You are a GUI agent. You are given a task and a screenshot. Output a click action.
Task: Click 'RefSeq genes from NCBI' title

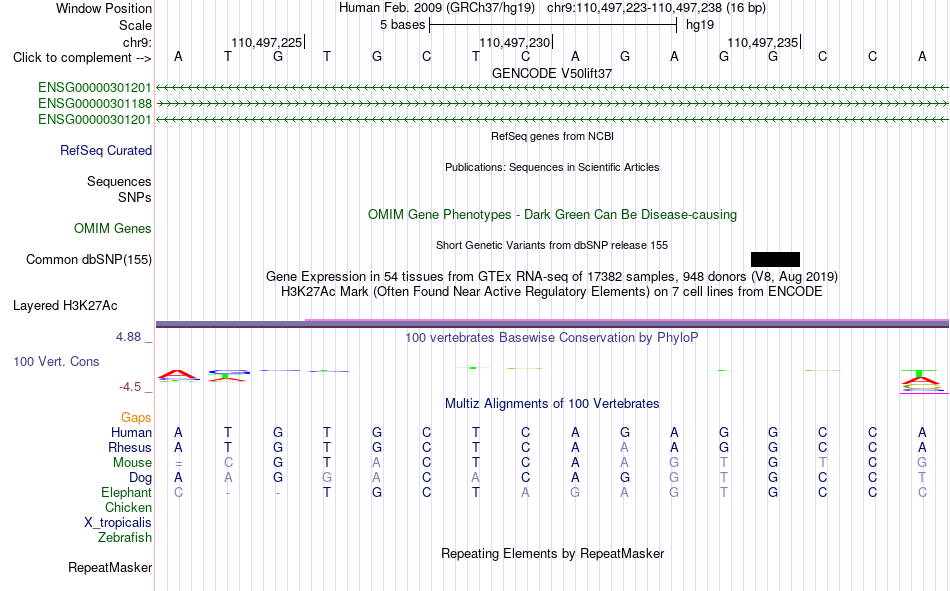pos(553,136)
